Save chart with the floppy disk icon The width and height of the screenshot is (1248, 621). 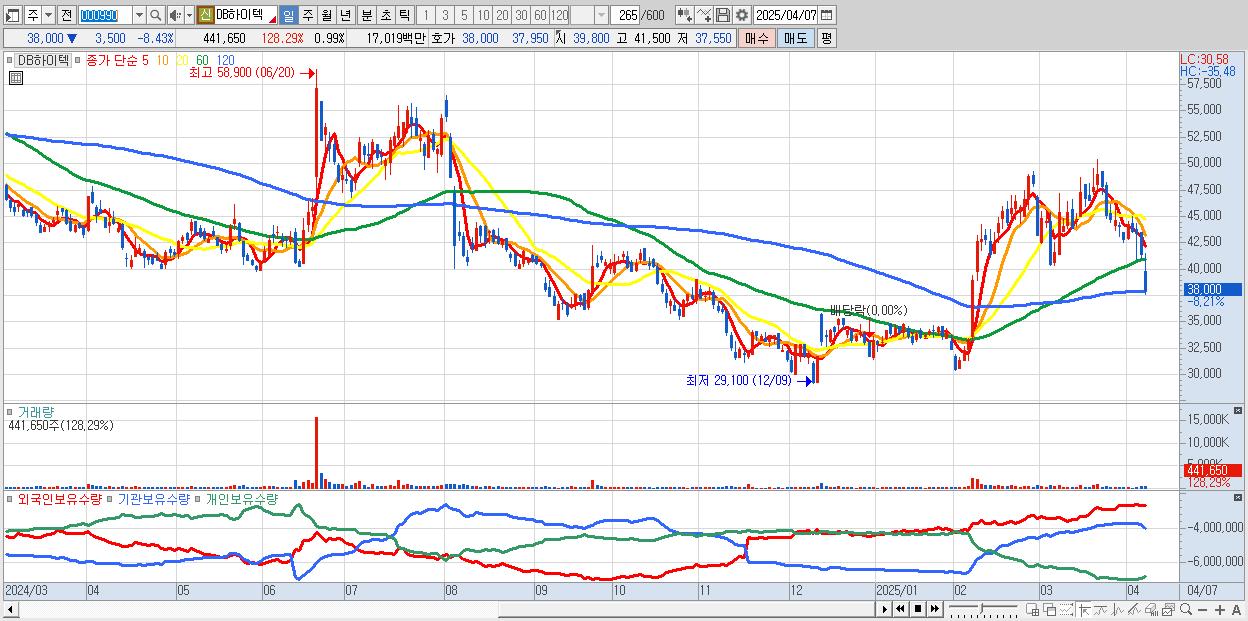tap(723, 15)
